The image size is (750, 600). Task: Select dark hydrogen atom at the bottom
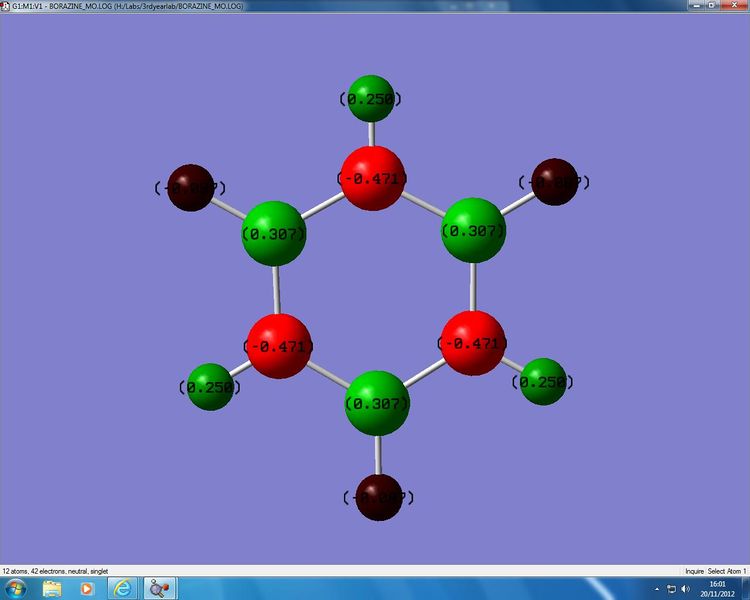tap(379, 498)
